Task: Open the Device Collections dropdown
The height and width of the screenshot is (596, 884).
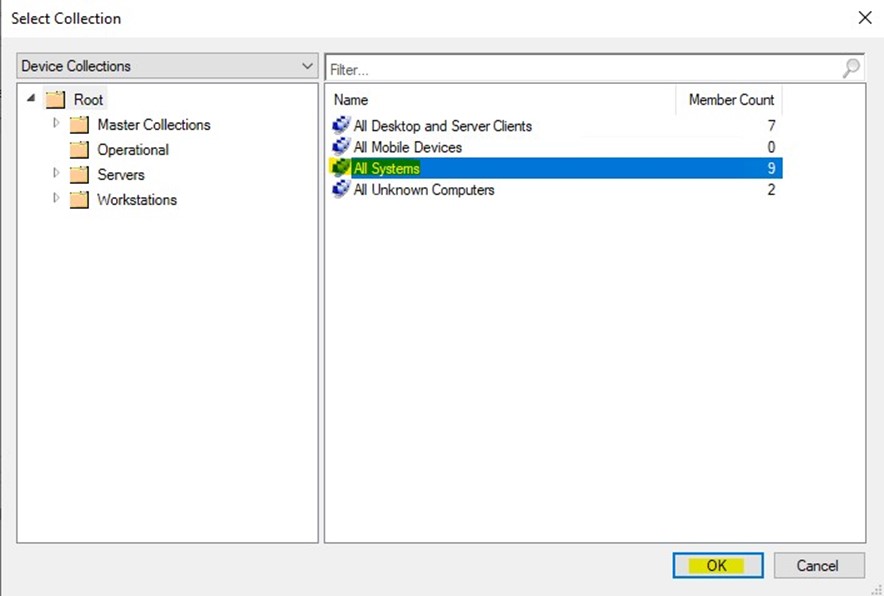Action: 306,66
